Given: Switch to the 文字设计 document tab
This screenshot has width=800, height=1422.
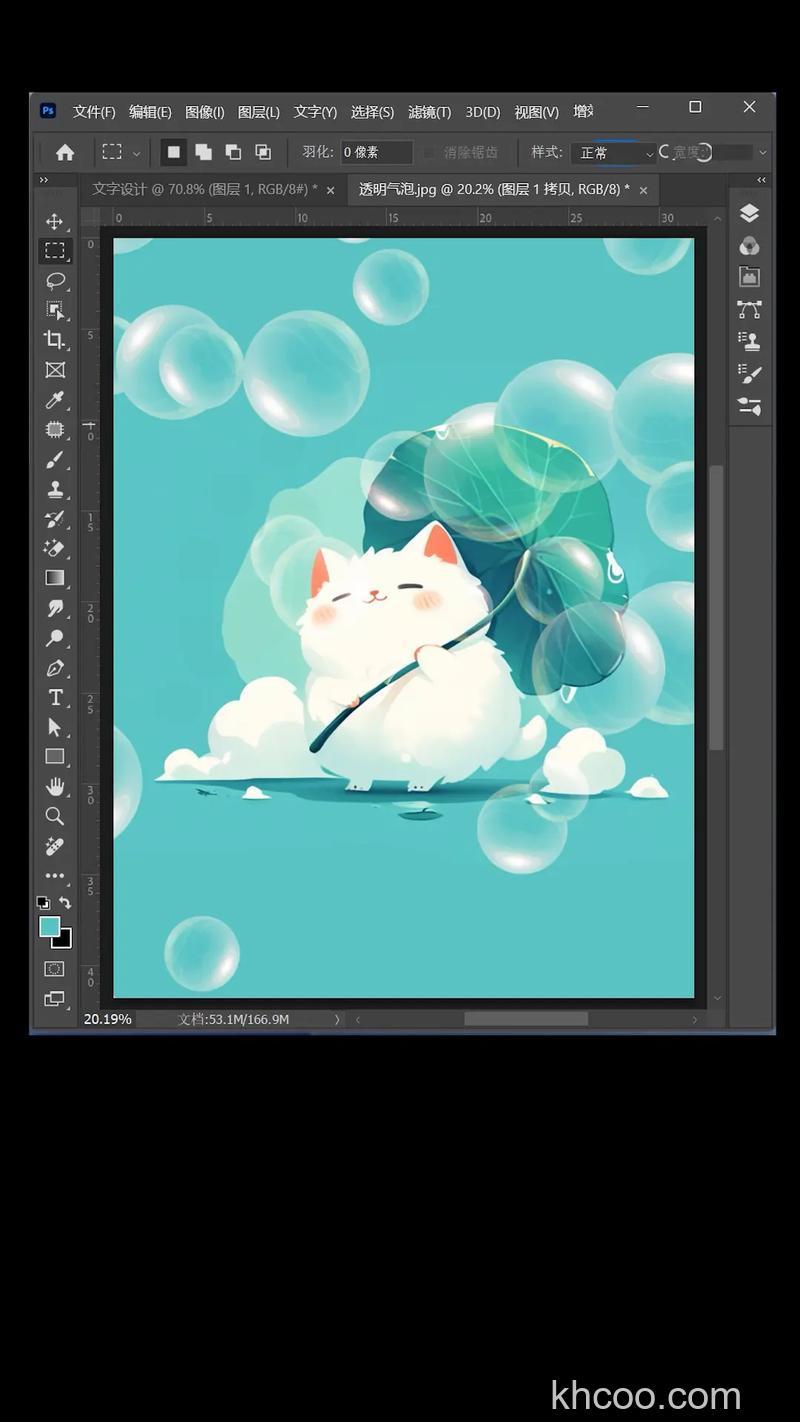Looking at the screenshot, I should 204,189.
